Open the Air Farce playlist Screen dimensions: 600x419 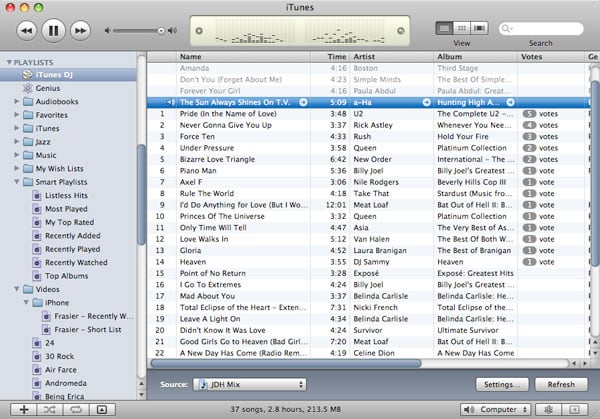click(60, 370)
